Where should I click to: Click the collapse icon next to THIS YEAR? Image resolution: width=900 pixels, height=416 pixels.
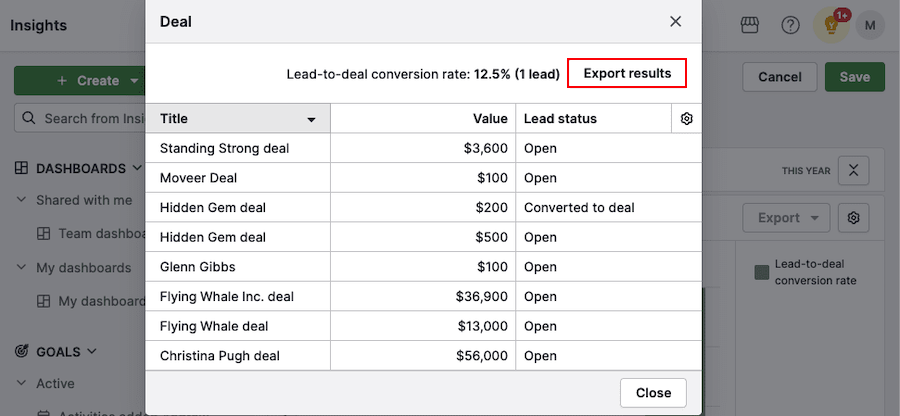[x=853, y=171]
